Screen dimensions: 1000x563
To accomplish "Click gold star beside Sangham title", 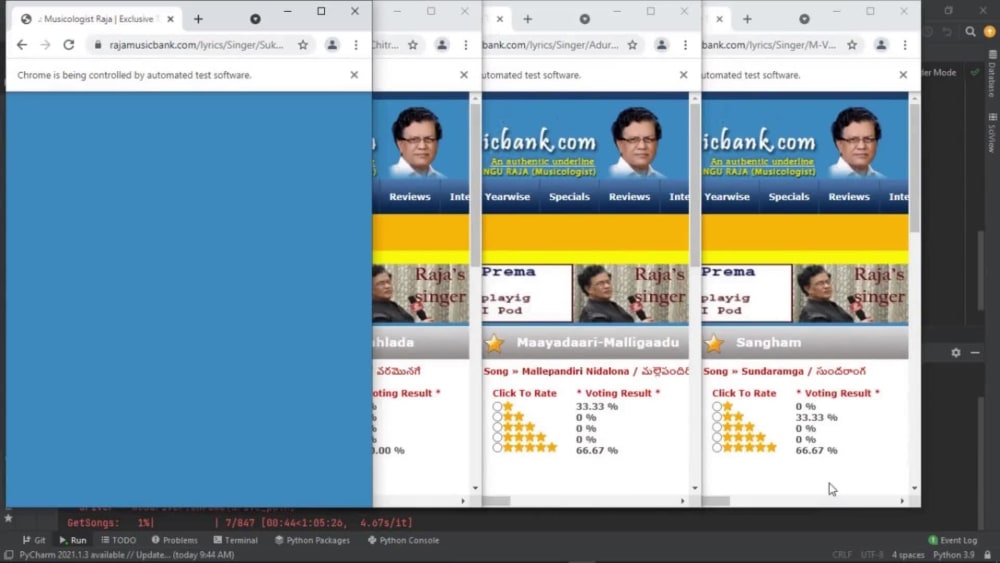I will click(714, 343).
